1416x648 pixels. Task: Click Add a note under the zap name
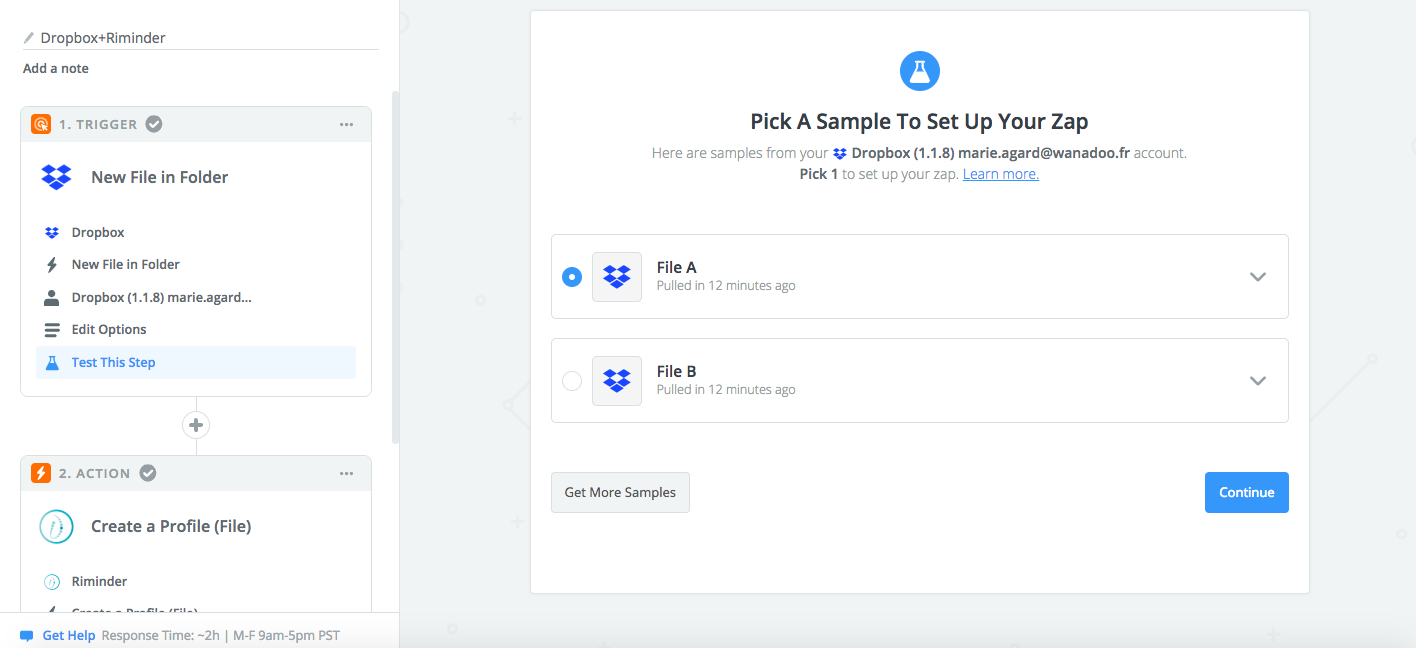click(56, 68)
